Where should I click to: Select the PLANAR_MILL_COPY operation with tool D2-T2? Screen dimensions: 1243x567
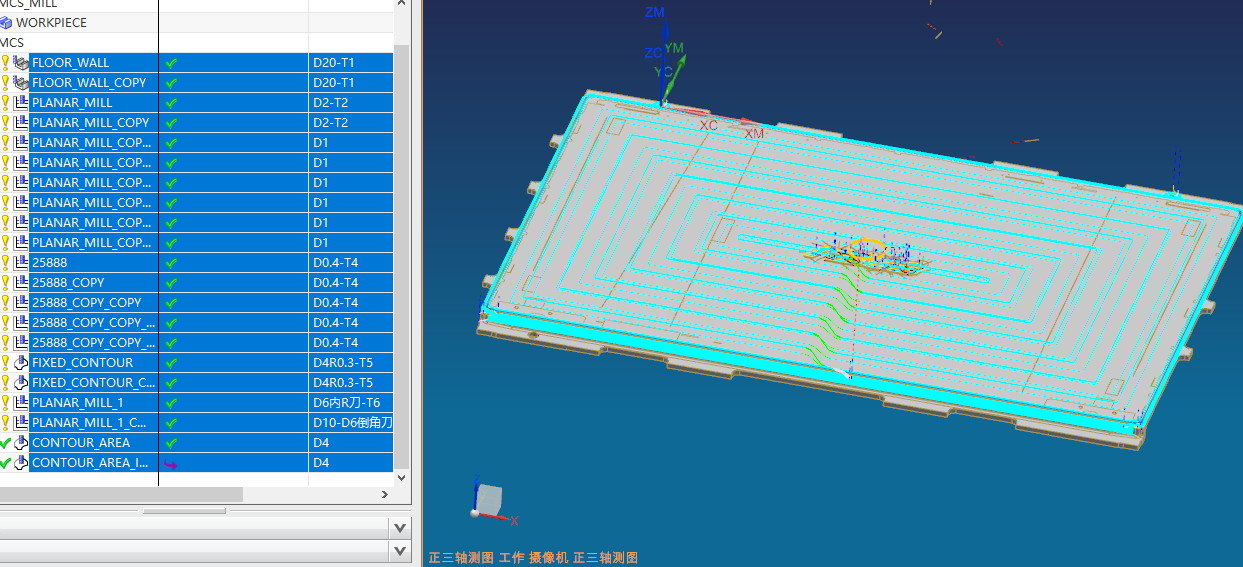91,122
